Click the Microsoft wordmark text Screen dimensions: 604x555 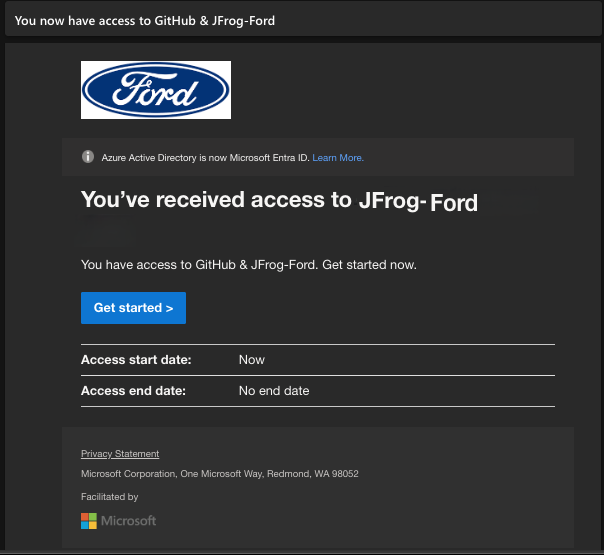128,521
